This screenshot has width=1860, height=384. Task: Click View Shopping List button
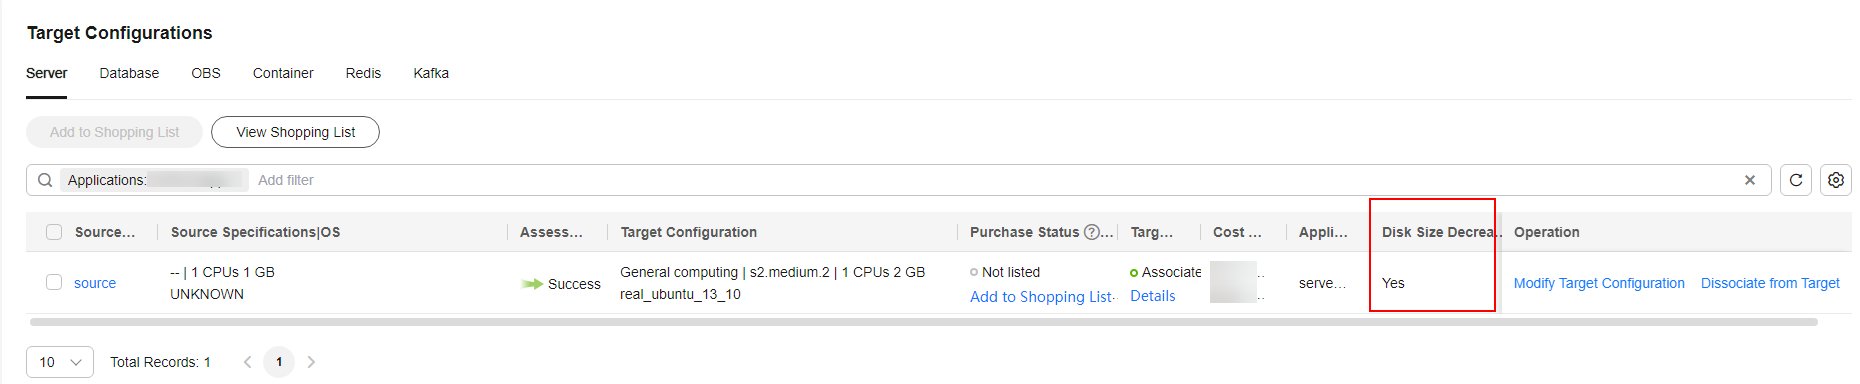(x=295, y=132)
